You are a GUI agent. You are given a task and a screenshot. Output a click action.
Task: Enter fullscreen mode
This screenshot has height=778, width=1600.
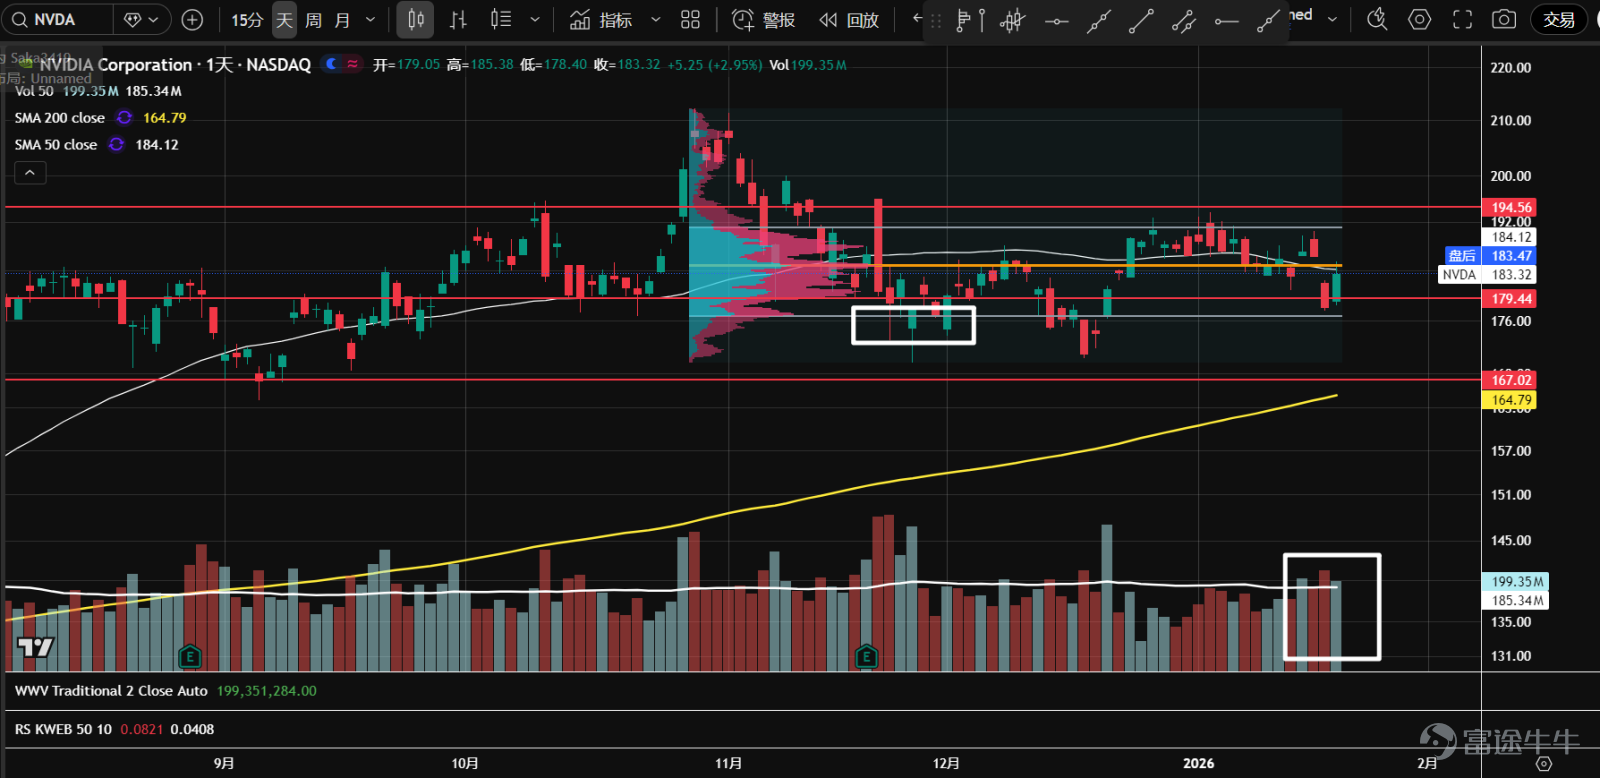coord(1462,19)
